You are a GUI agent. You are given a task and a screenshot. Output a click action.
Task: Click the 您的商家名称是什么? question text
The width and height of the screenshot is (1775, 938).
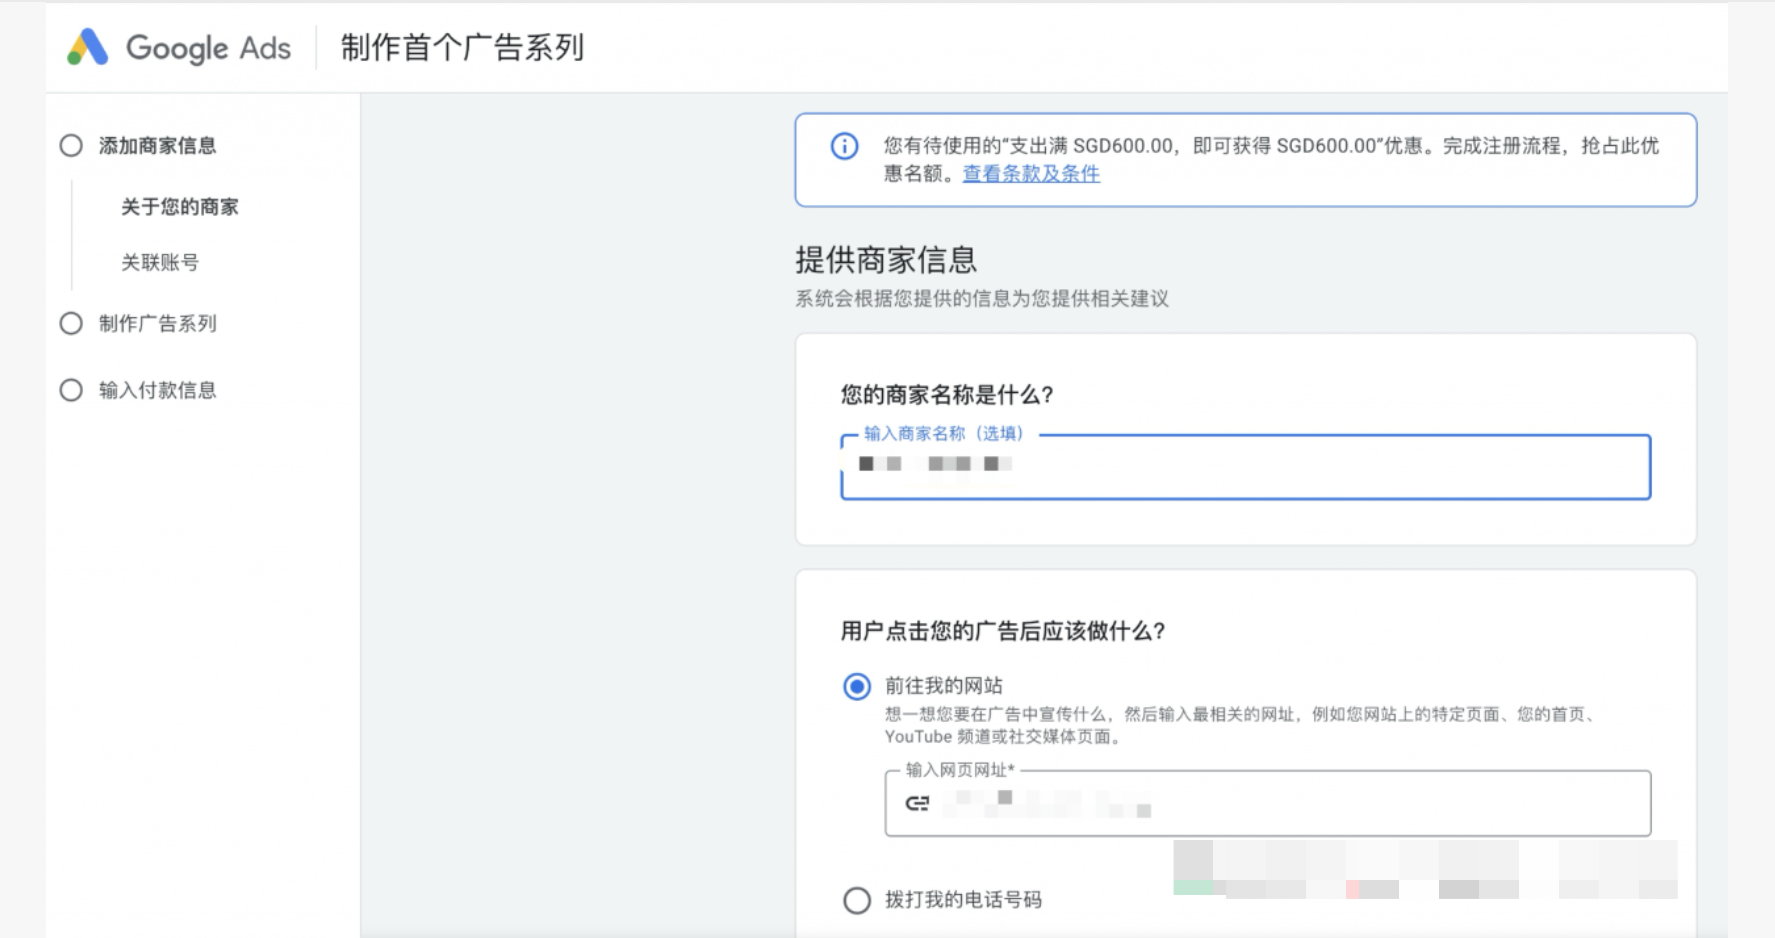point(947,395)
